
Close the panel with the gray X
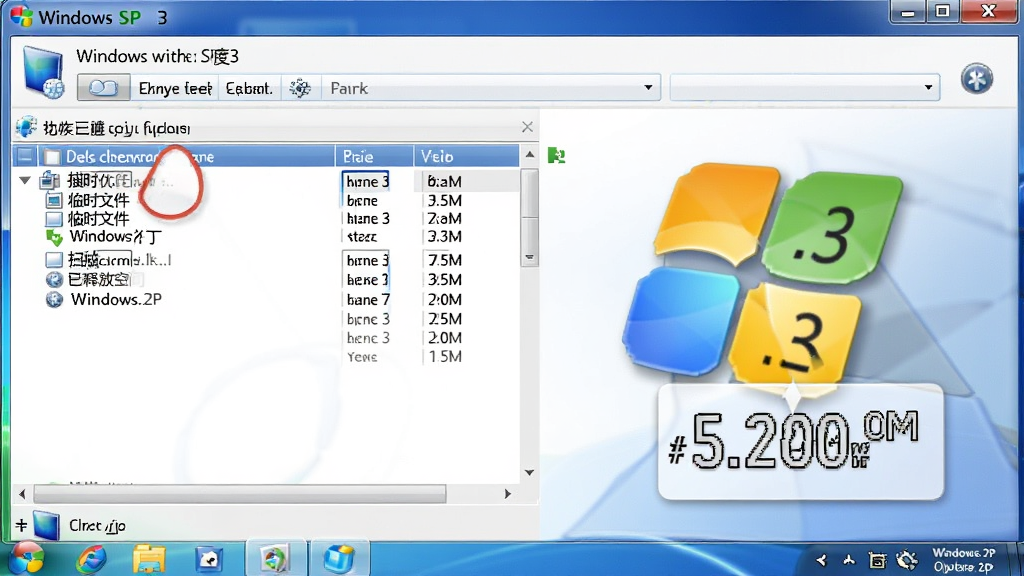(x=528, y=127)
